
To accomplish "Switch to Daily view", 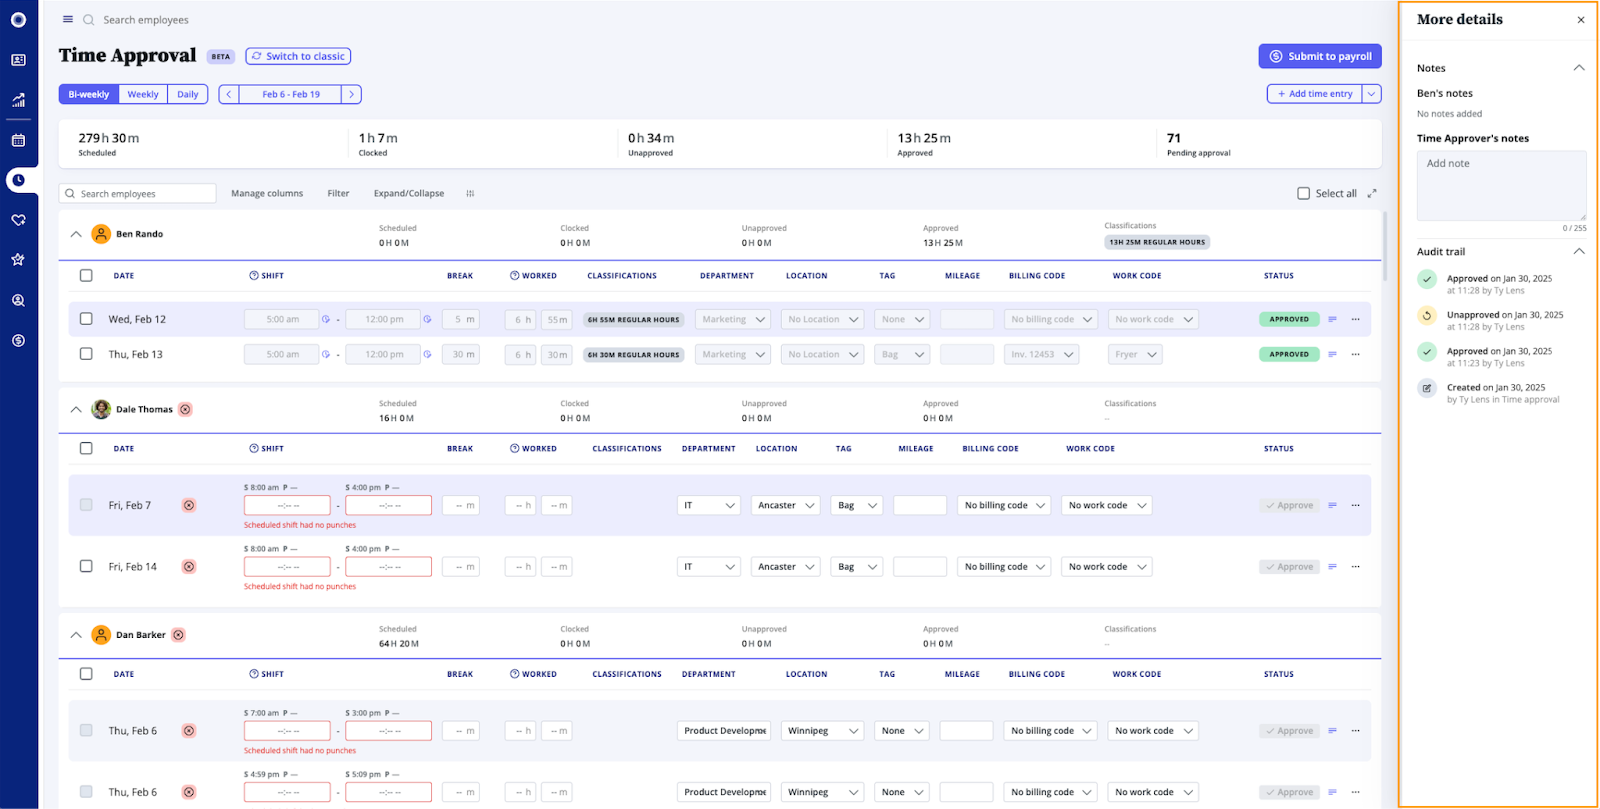I will pyautogui.click(x=188, y=94).
